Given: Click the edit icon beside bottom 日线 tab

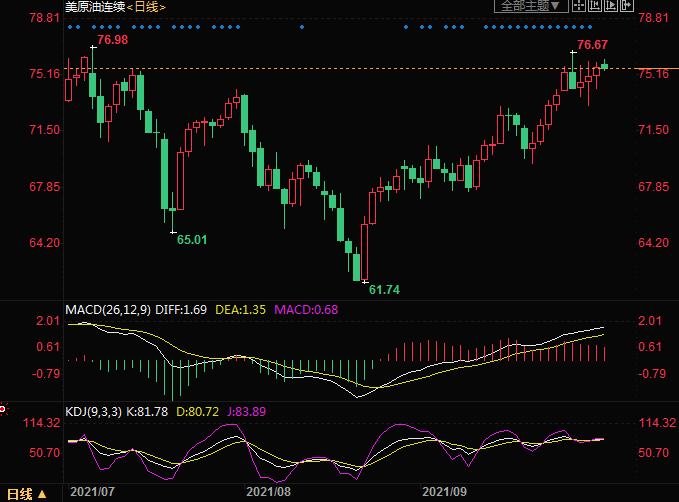Looking at the screenshot, I should [x=43, y=493].
